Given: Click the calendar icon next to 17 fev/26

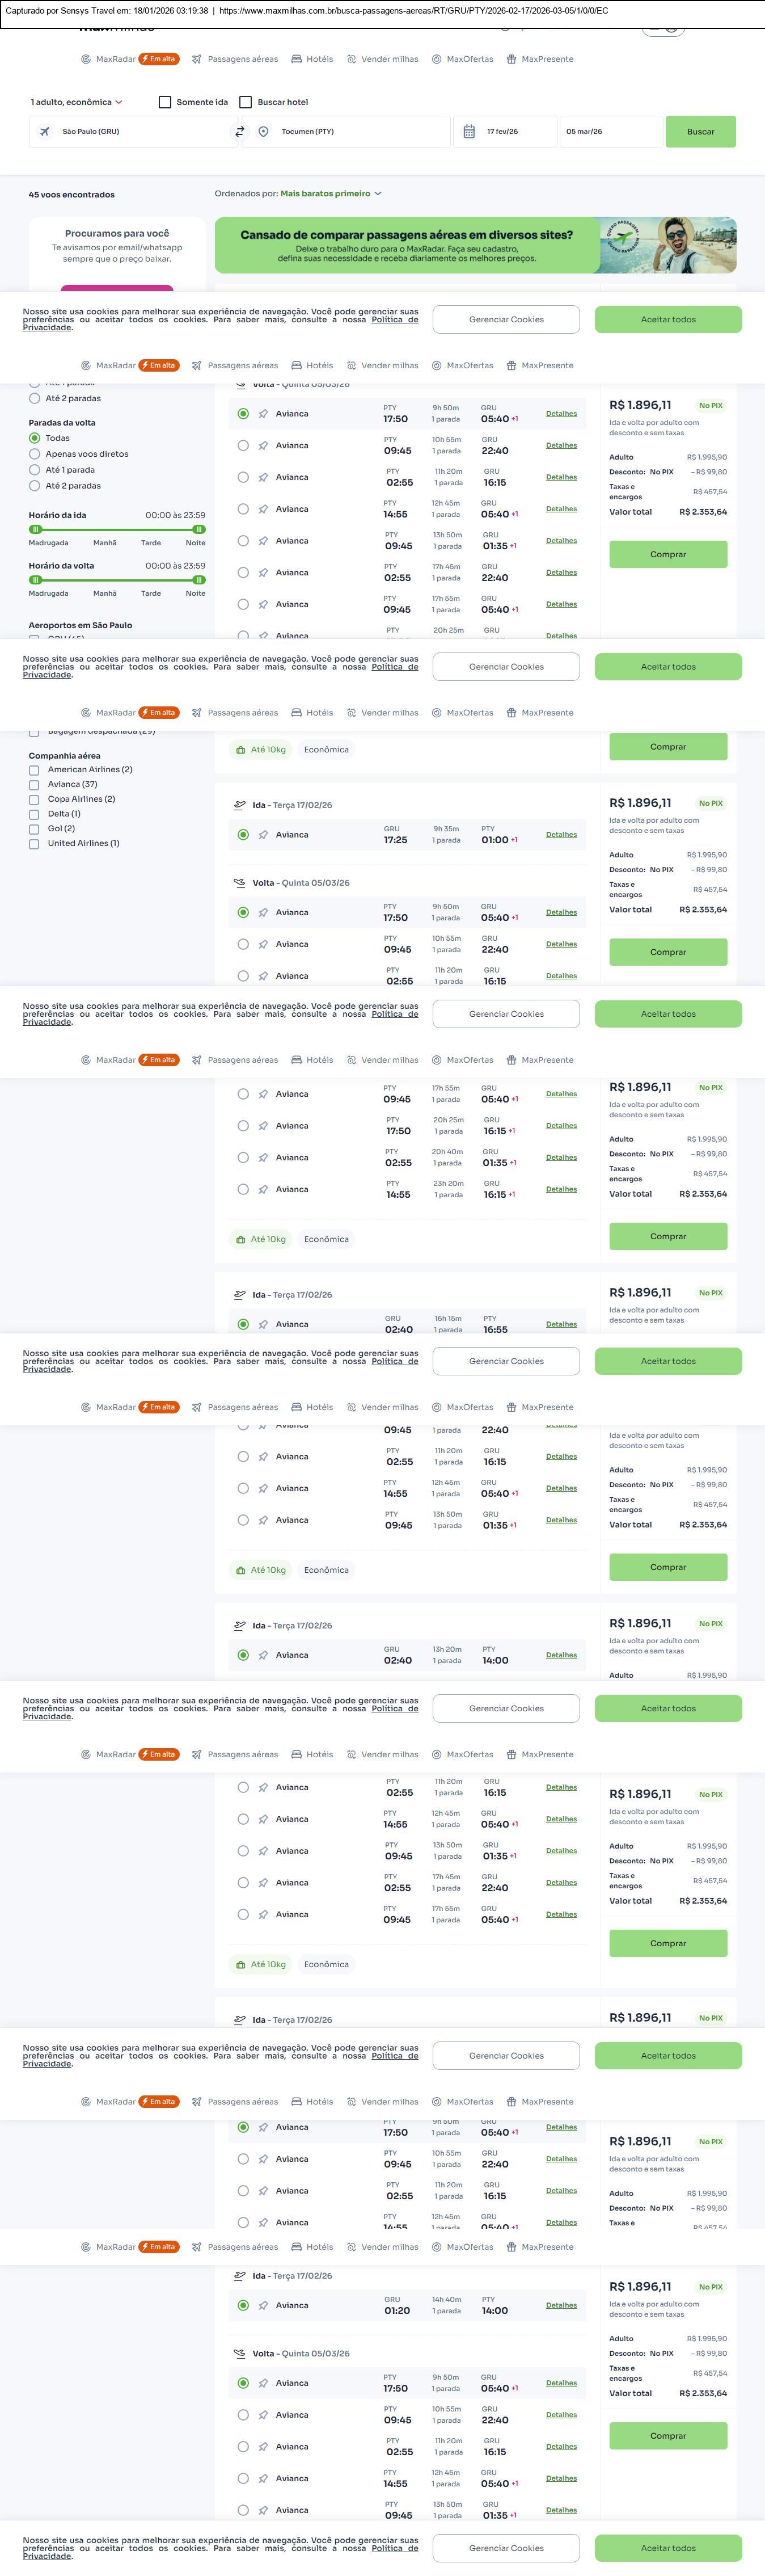Looking at the screenshot, I should tap(469, 131).
